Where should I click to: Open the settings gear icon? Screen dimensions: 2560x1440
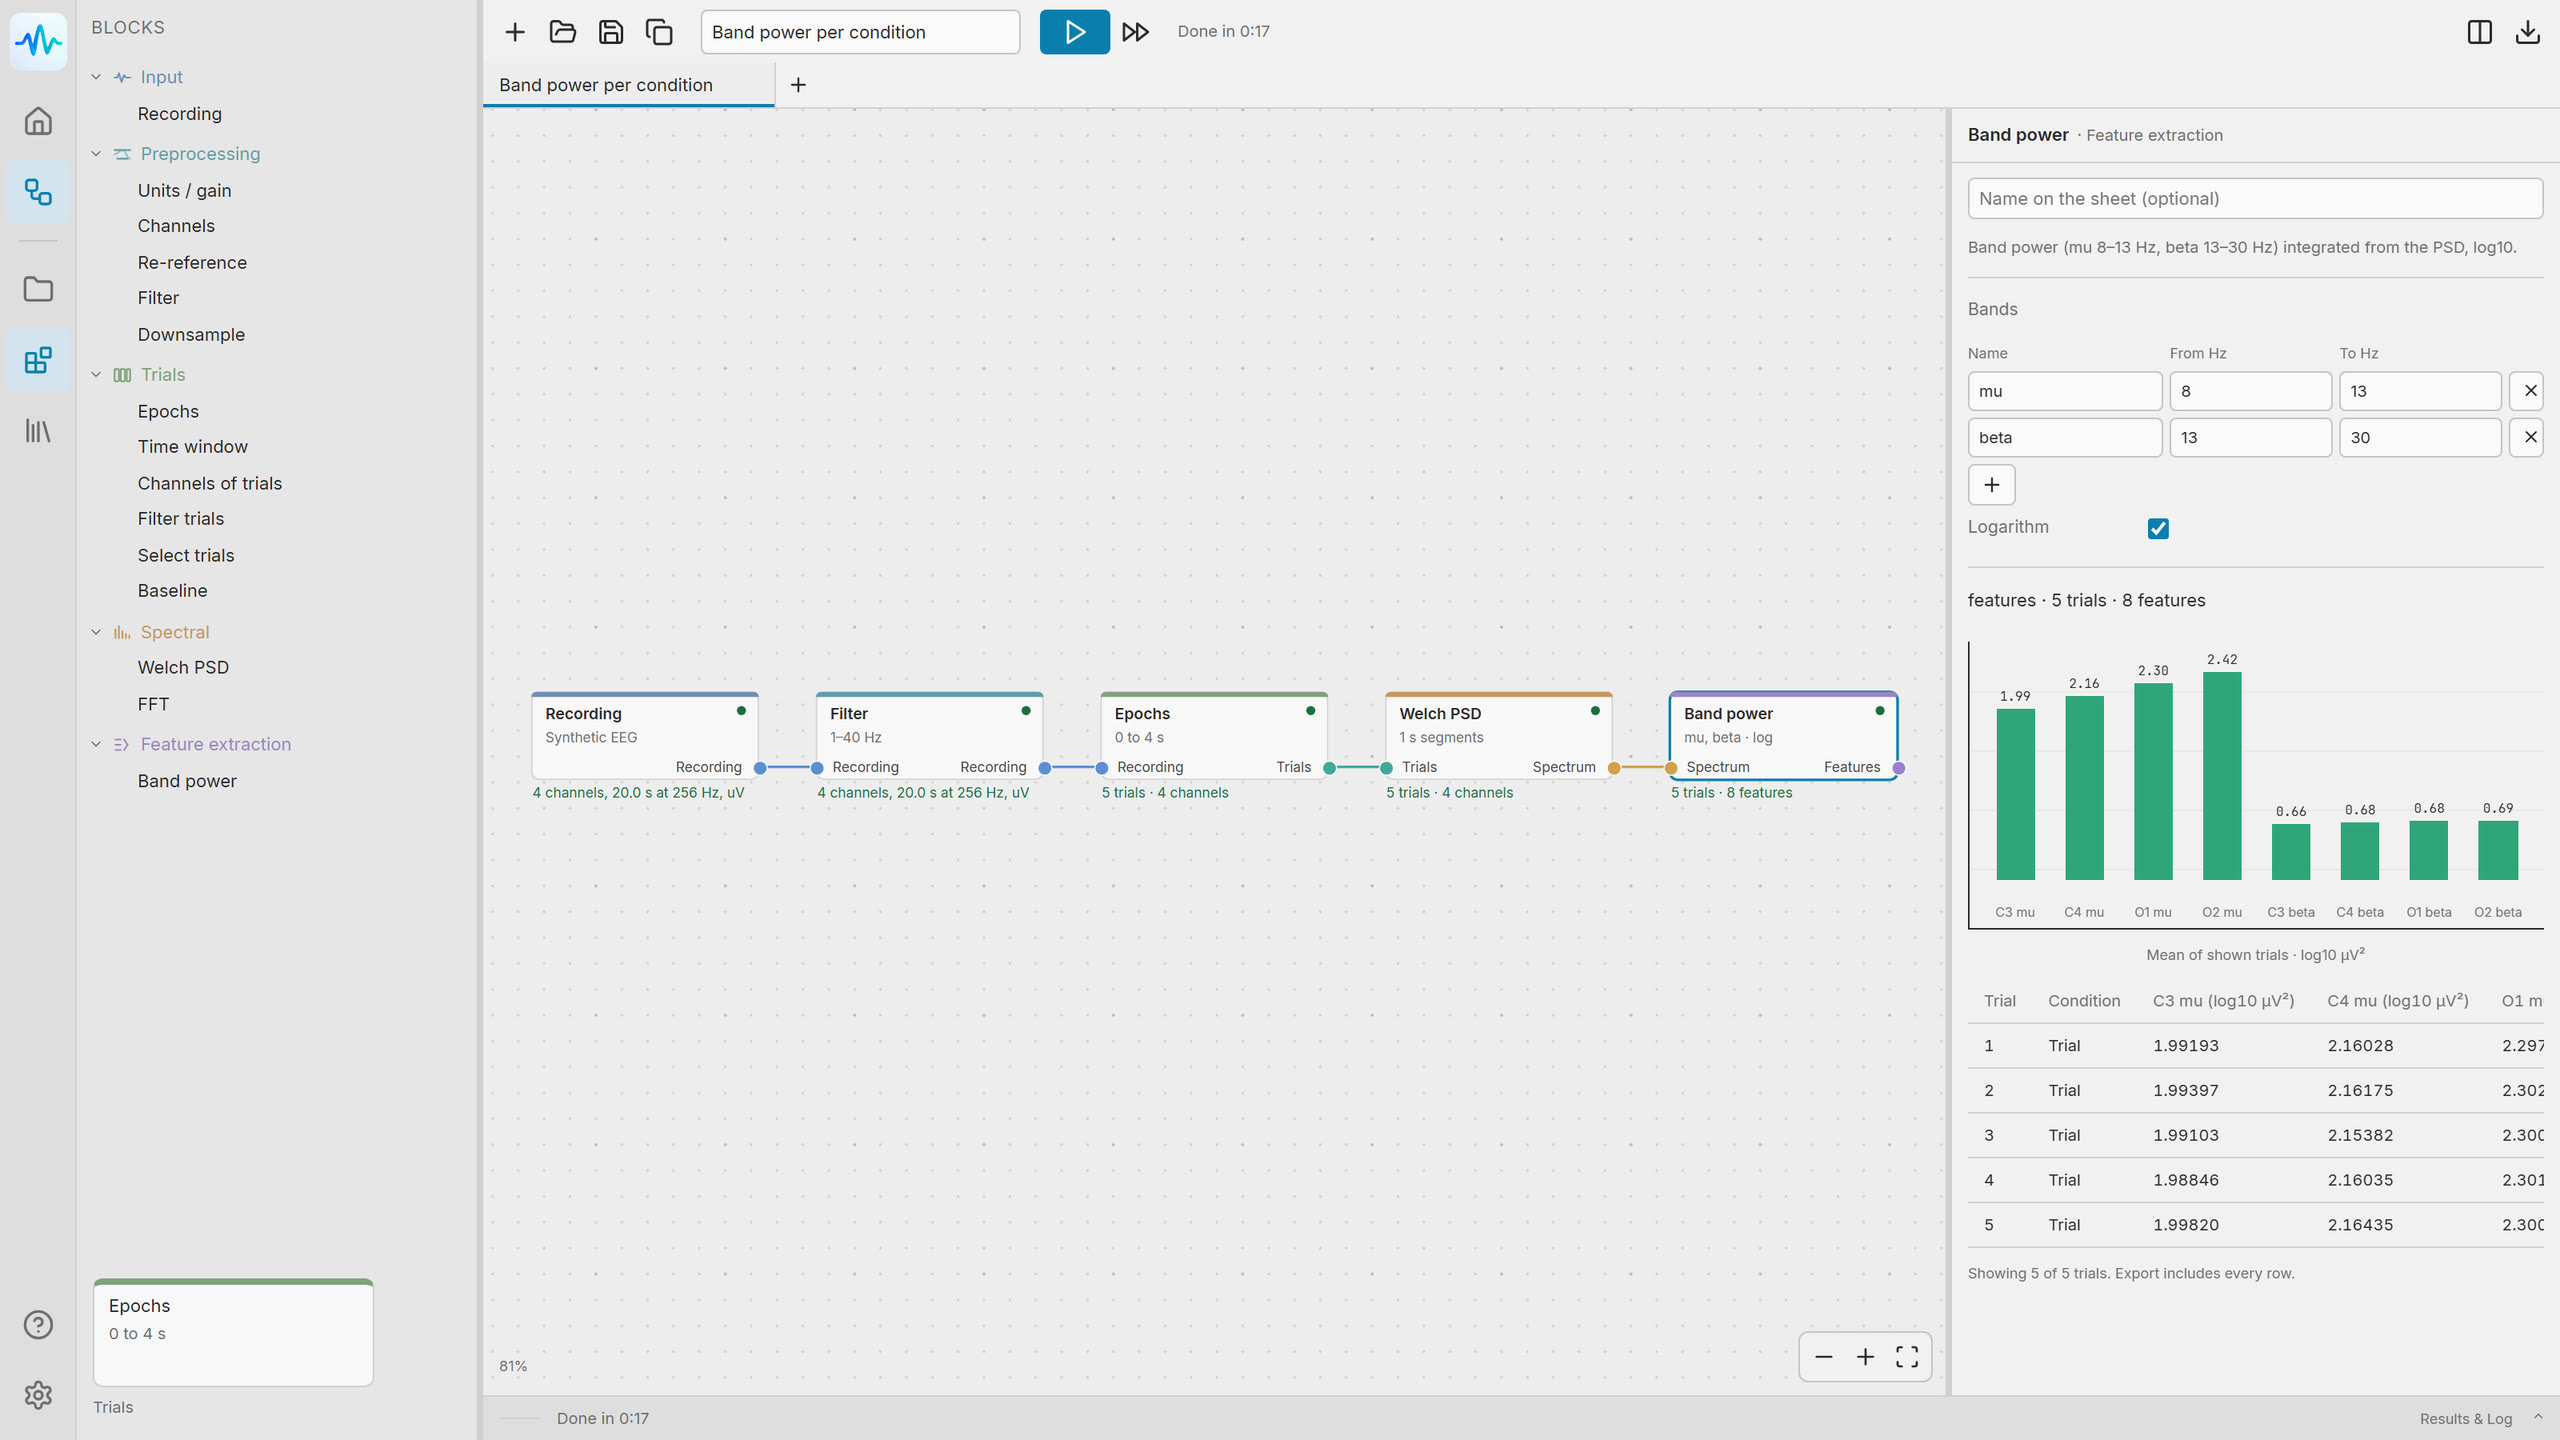[38, 1395]
